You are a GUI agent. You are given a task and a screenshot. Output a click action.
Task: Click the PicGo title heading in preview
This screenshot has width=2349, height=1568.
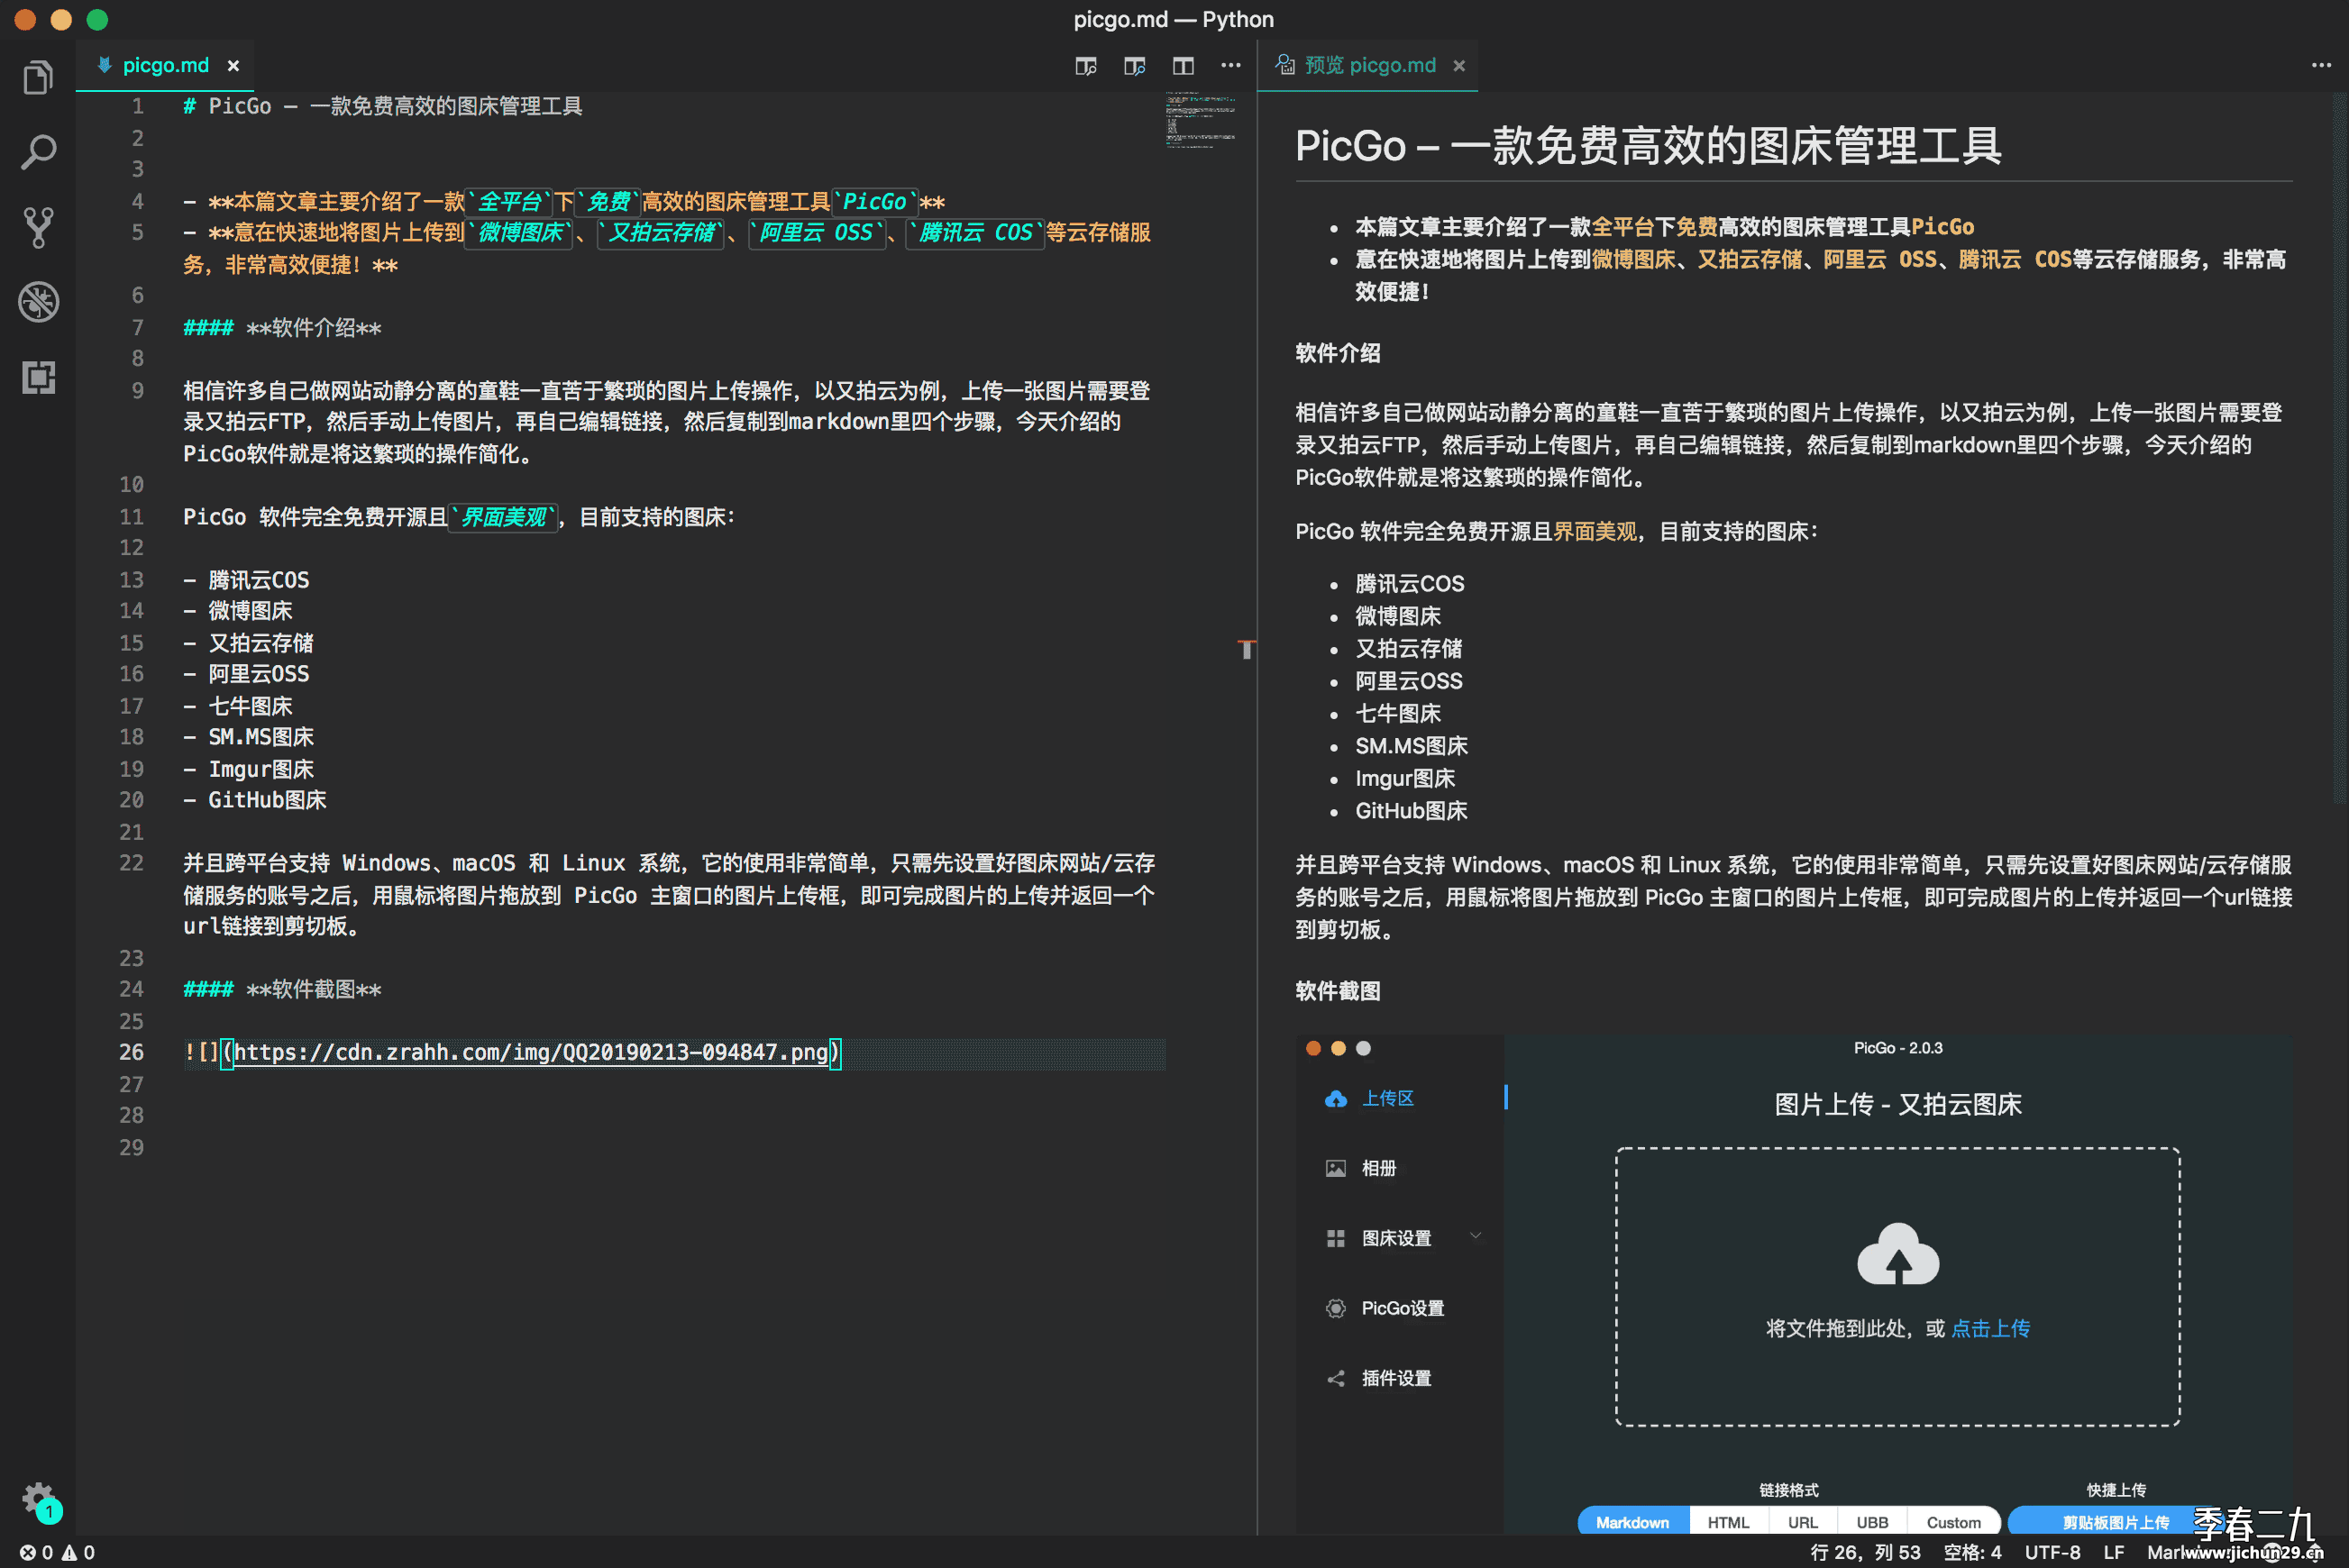click(x=1647, y=146)
